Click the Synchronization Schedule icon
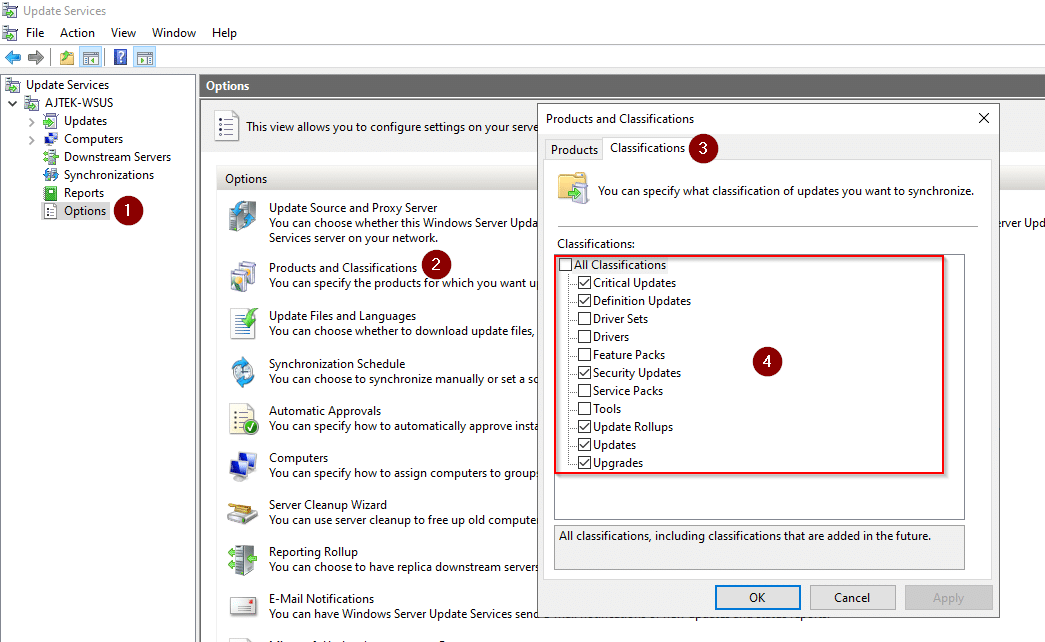Screen dimensions: 1045x642 point(243,371)
